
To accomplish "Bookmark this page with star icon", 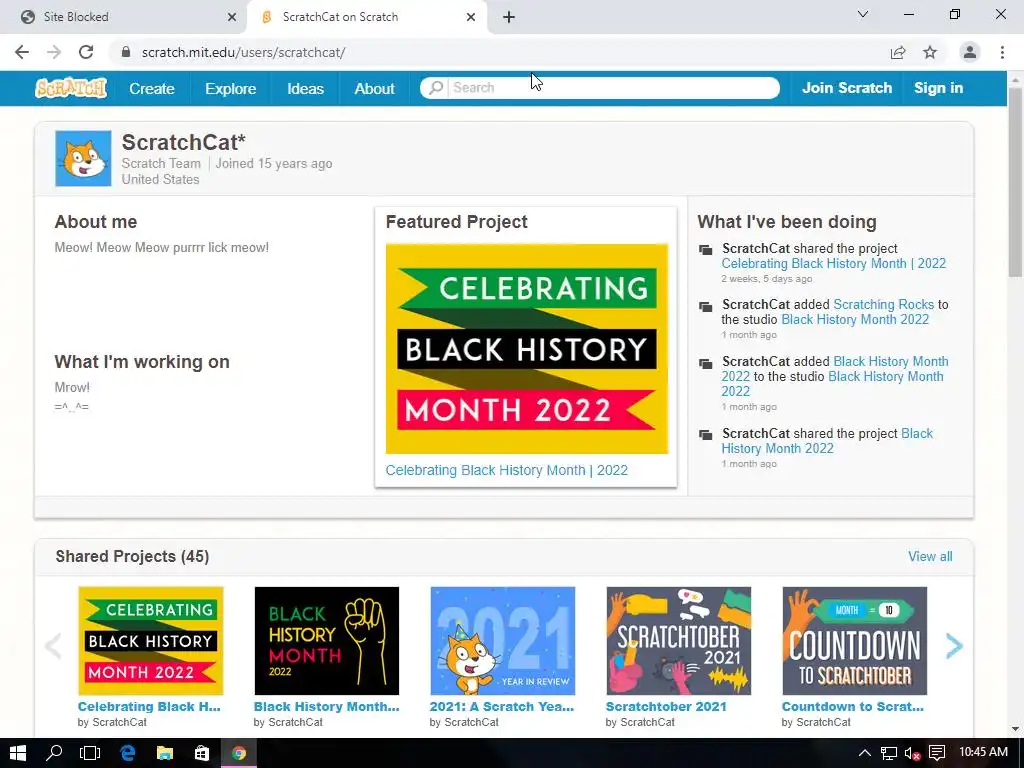I will click(930, 52).
